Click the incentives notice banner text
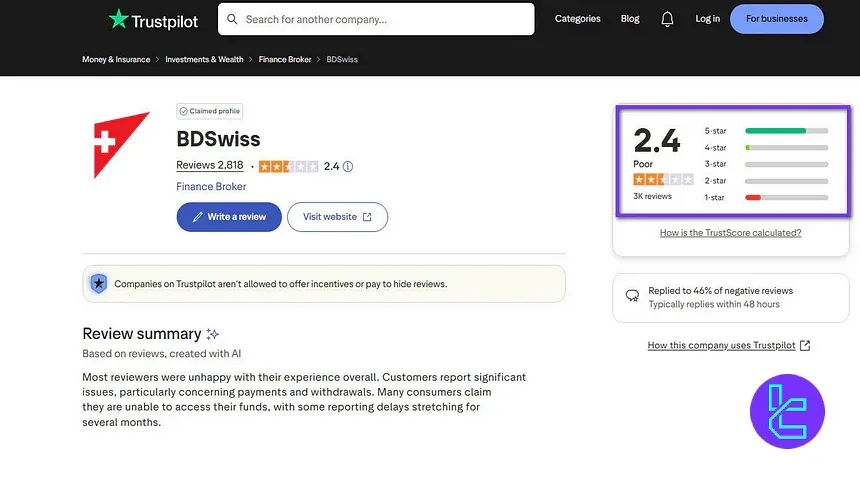This screenshot has height=484, width=860. tap(280, 284)
